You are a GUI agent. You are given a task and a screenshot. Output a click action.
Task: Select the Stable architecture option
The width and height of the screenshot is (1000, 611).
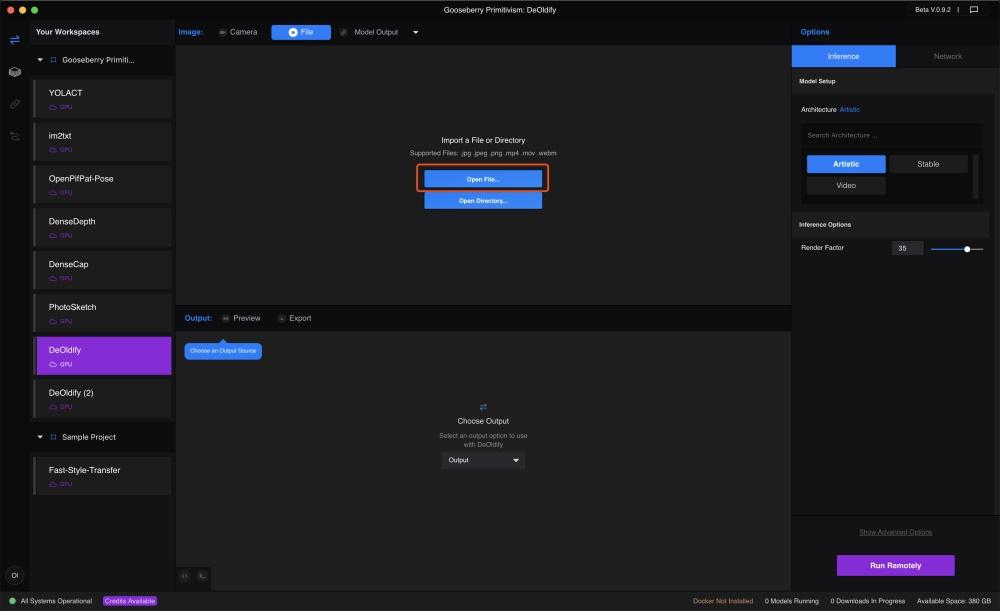point(928,164)
